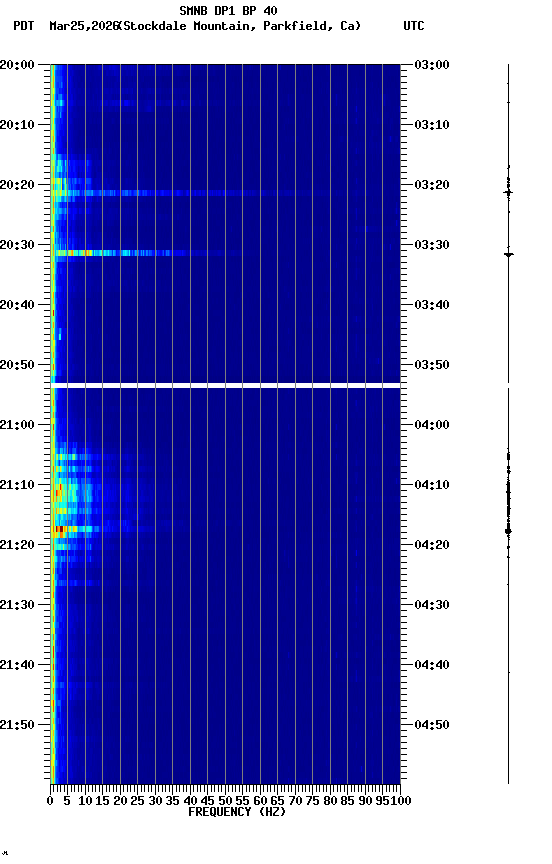This screenshot has width=552, height=864.
Task: Click the '75' frequency axis label
Action: [312, 801]
